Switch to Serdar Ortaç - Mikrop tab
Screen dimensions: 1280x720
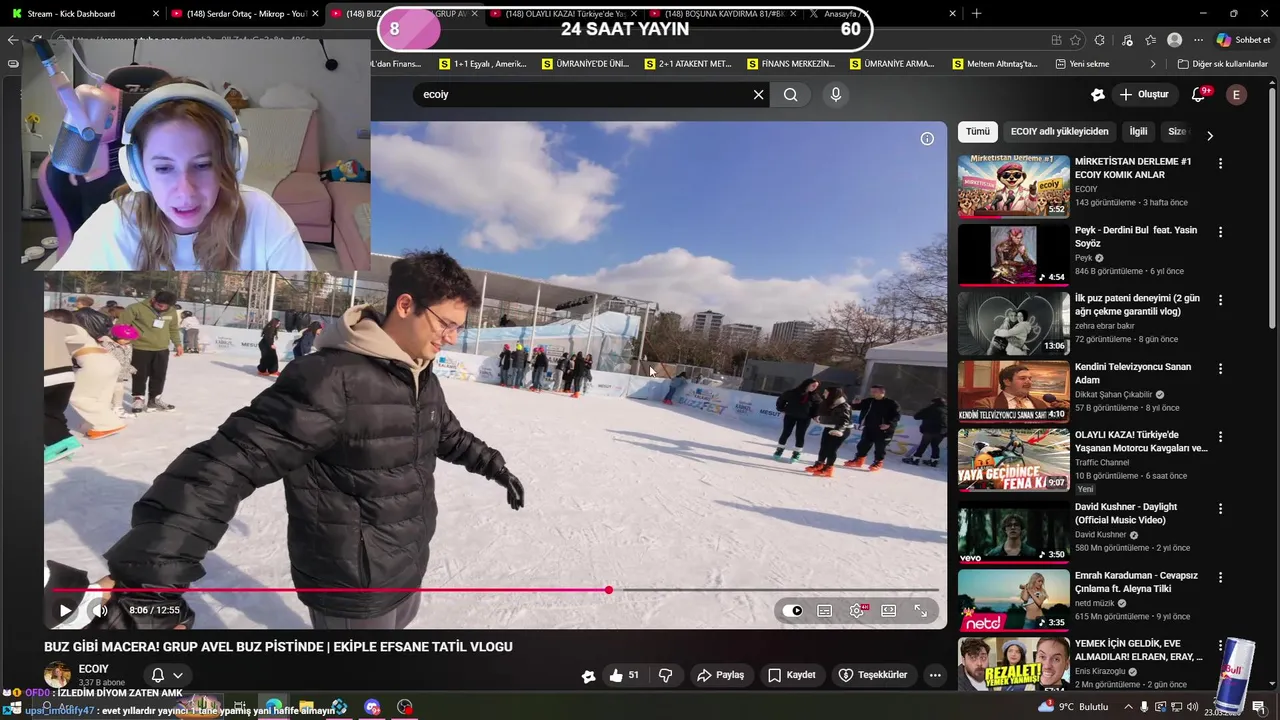(245, 13)
